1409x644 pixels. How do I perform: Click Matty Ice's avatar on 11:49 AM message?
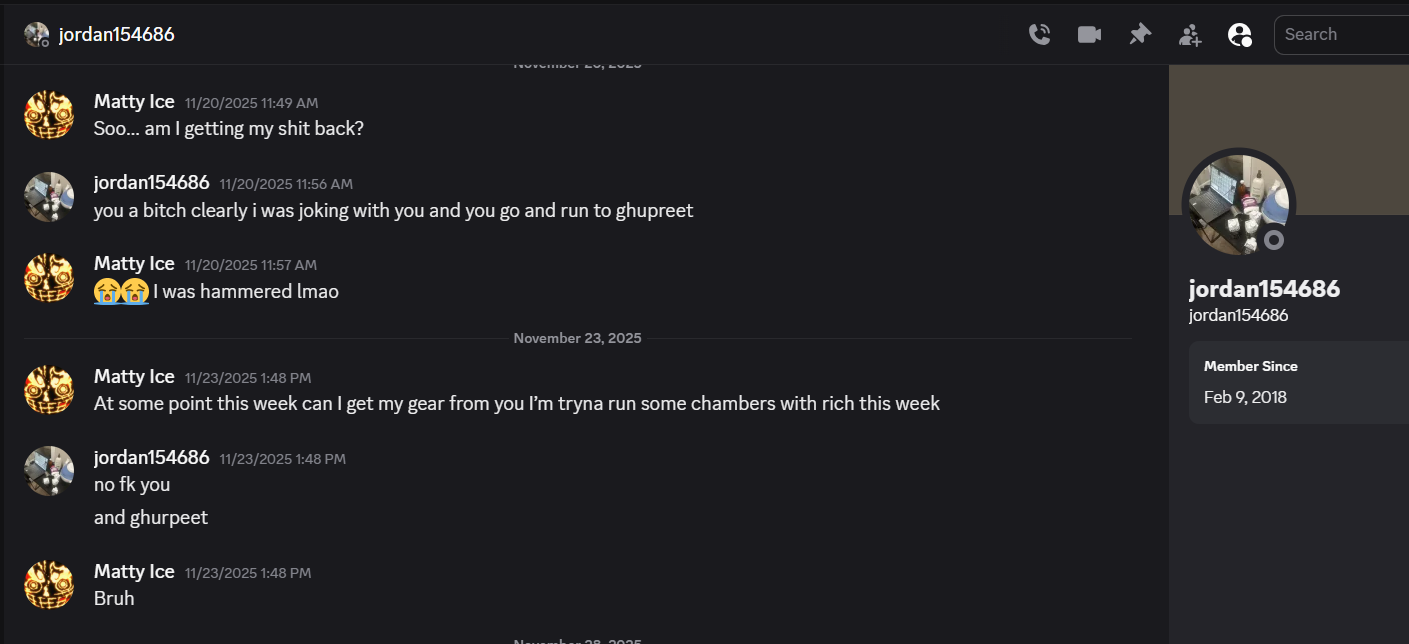pos(49,115)
